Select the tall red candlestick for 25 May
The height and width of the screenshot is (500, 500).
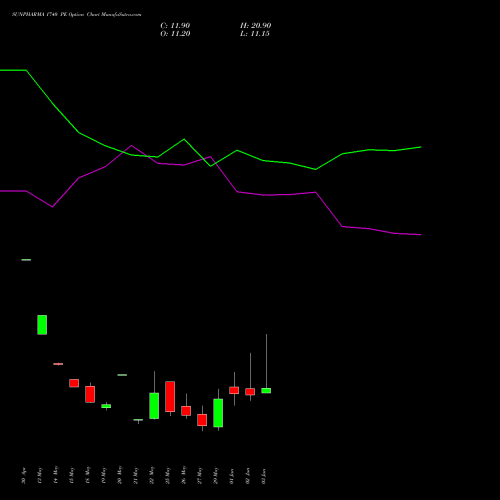[x=170, y=396]
